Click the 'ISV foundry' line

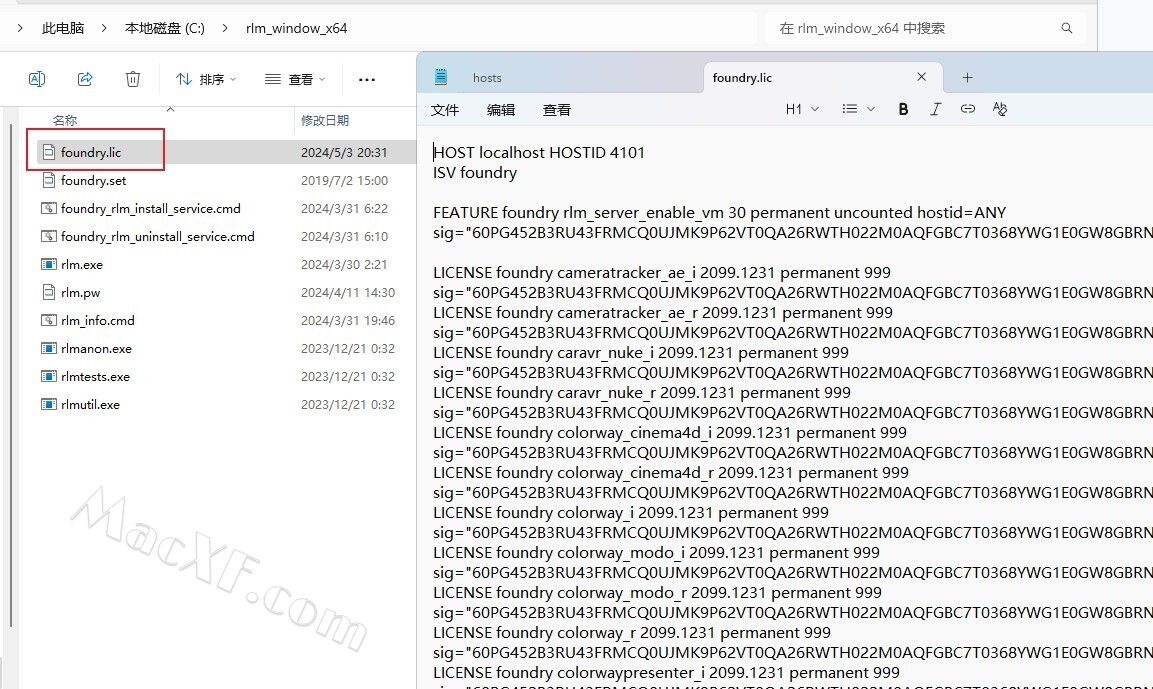[475, 173]
